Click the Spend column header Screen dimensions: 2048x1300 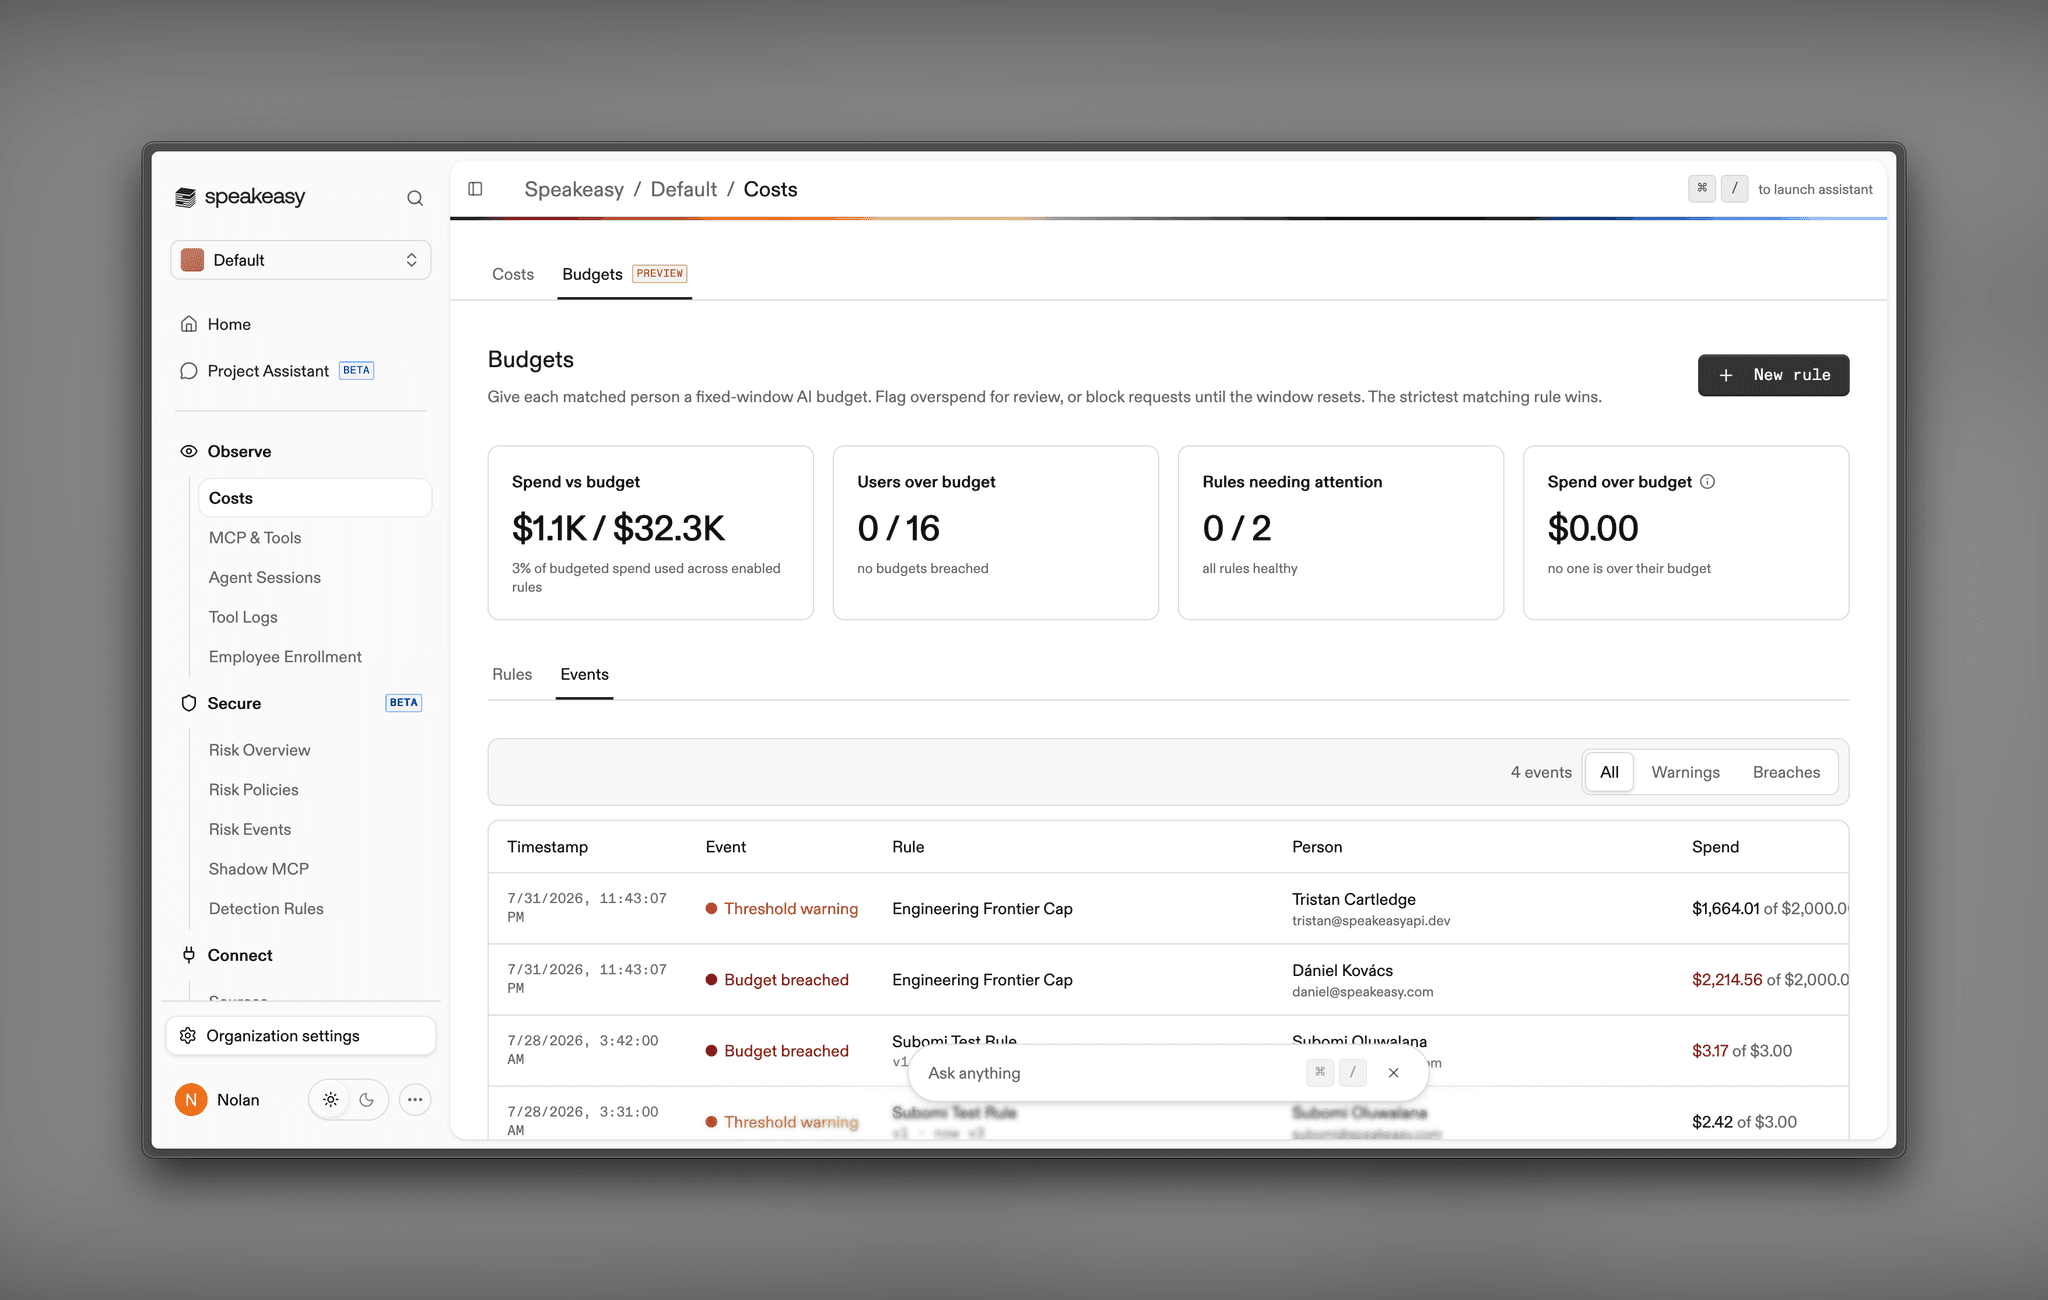1716,847
